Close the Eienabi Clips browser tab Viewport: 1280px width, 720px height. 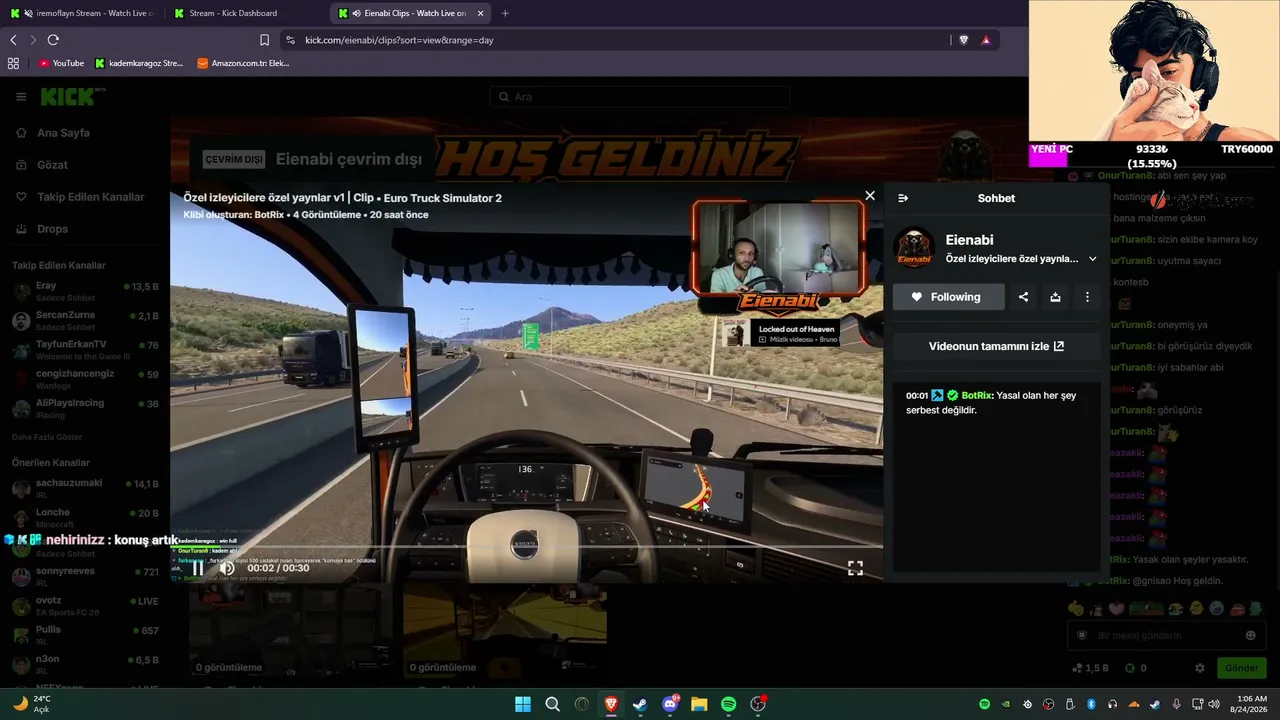[x=480, y=13]
